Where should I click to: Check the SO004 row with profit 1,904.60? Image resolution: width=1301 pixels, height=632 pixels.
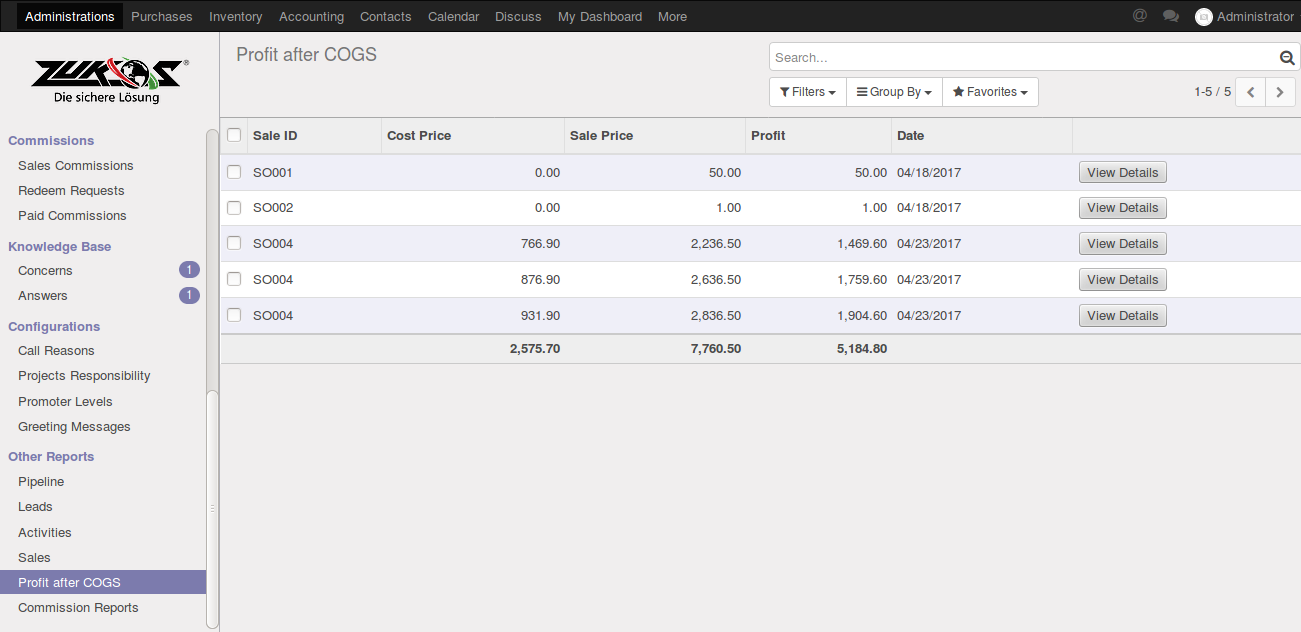(234, 315)
